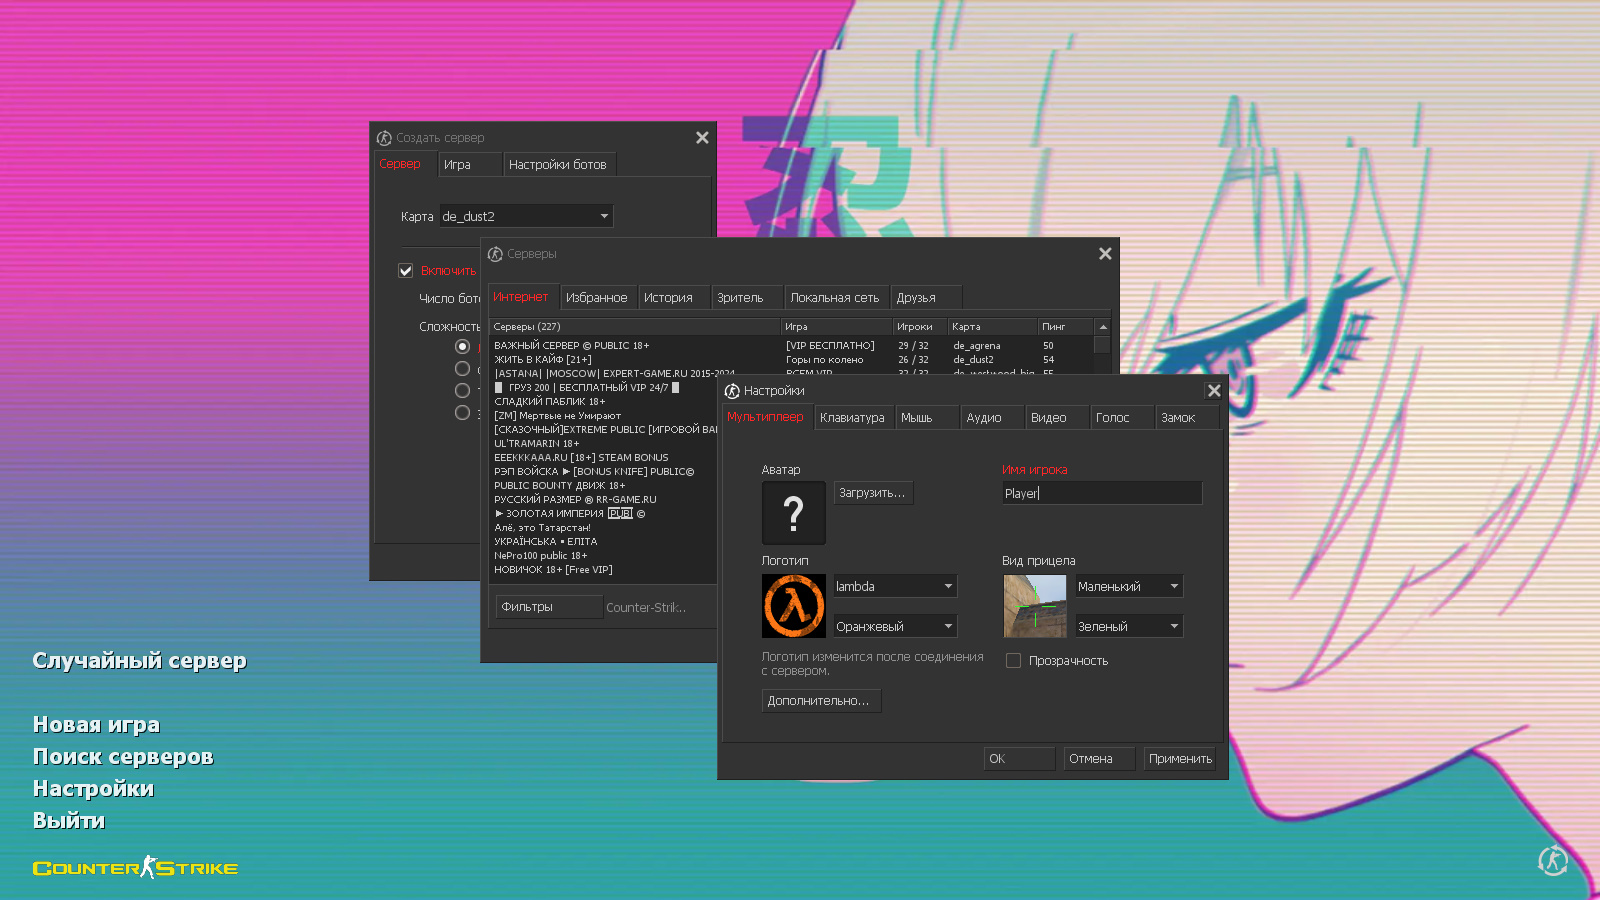Open the Маленький crosshair size dropdown

1129,587
